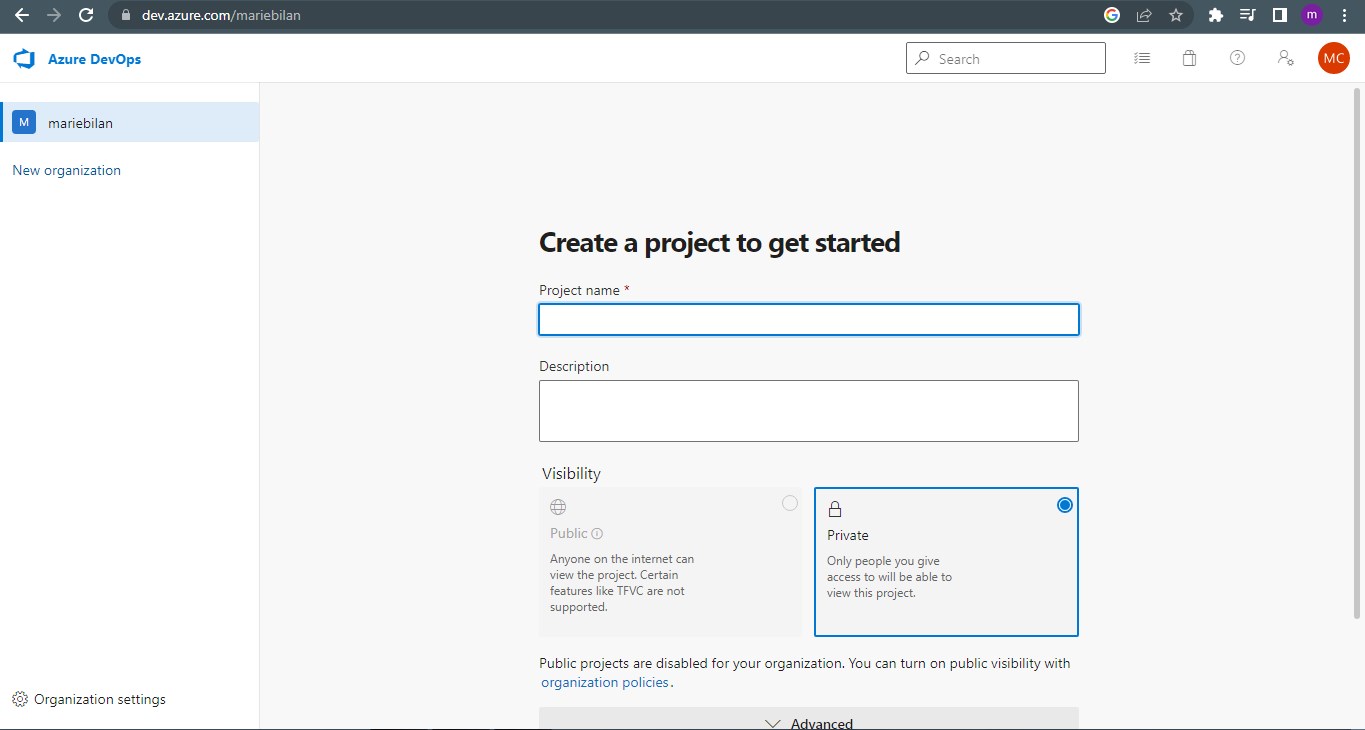Open the Help question mark icon
The height and width of the screenshot is (730, 1365).
(x=1237, y=58)
